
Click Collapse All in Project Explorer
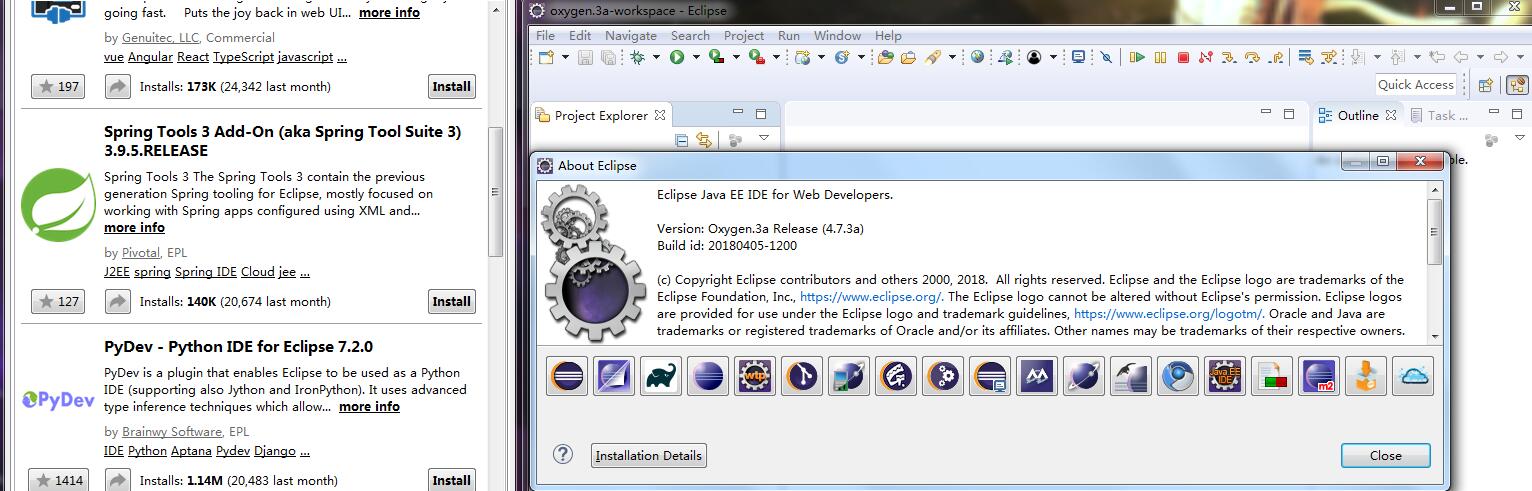(682, 140)
